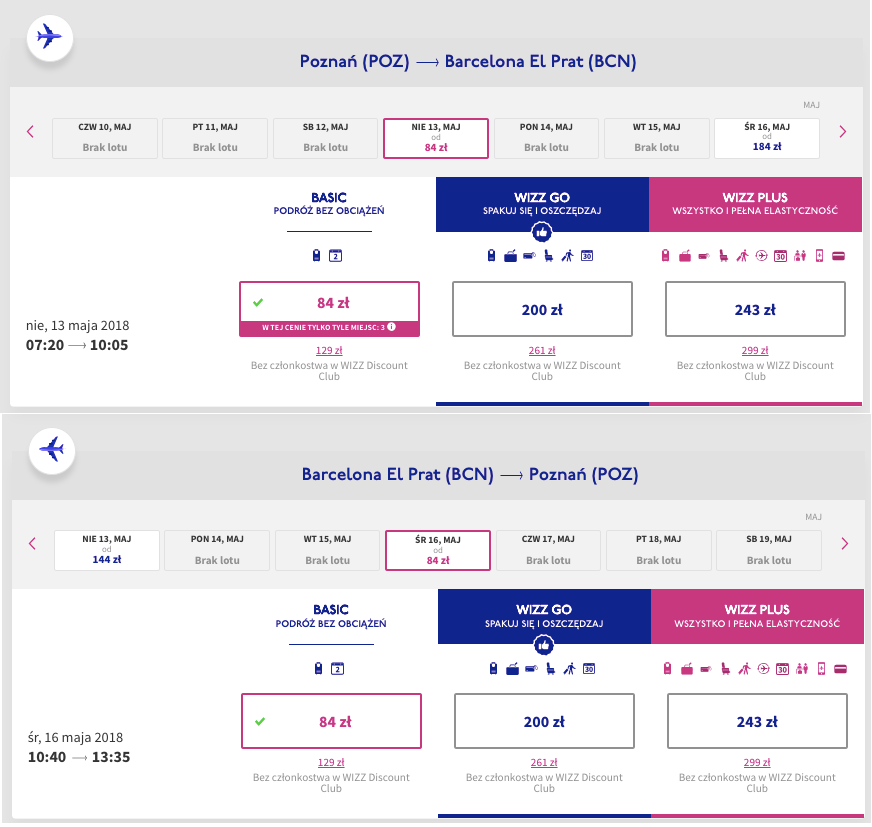Click route title Barcelona El Prat (BCN) → Poznań (POZ)
This screenshot has width=872, height=827.
point(470,474)
